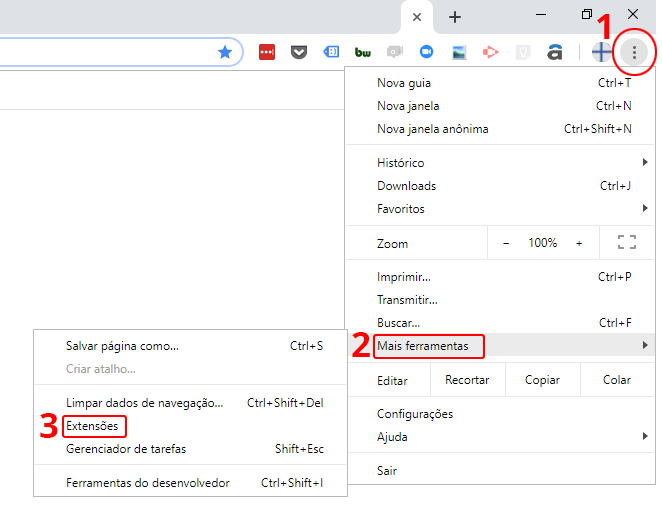This screenshot has width=662, height=512.
Task: Click the fullscreen icon in Zoom row
Action: pos(627,243)
